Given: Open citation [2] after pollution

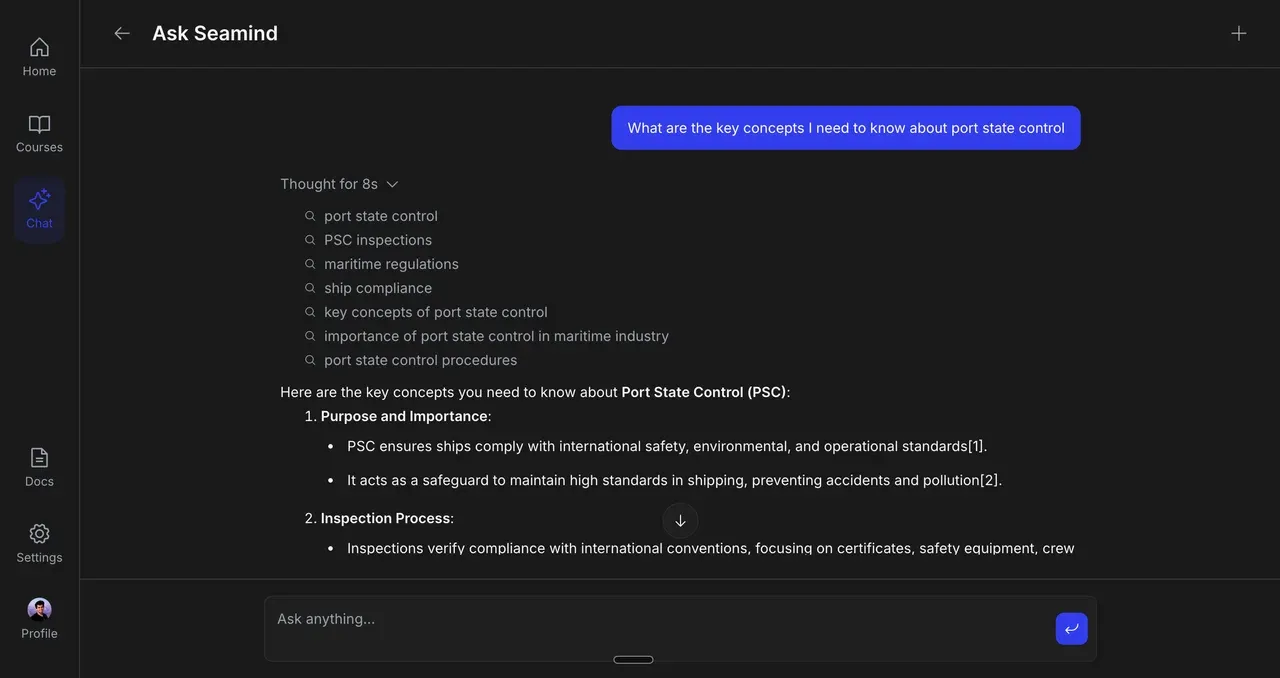Looking at the screenshot, I should tap(990, 480).
